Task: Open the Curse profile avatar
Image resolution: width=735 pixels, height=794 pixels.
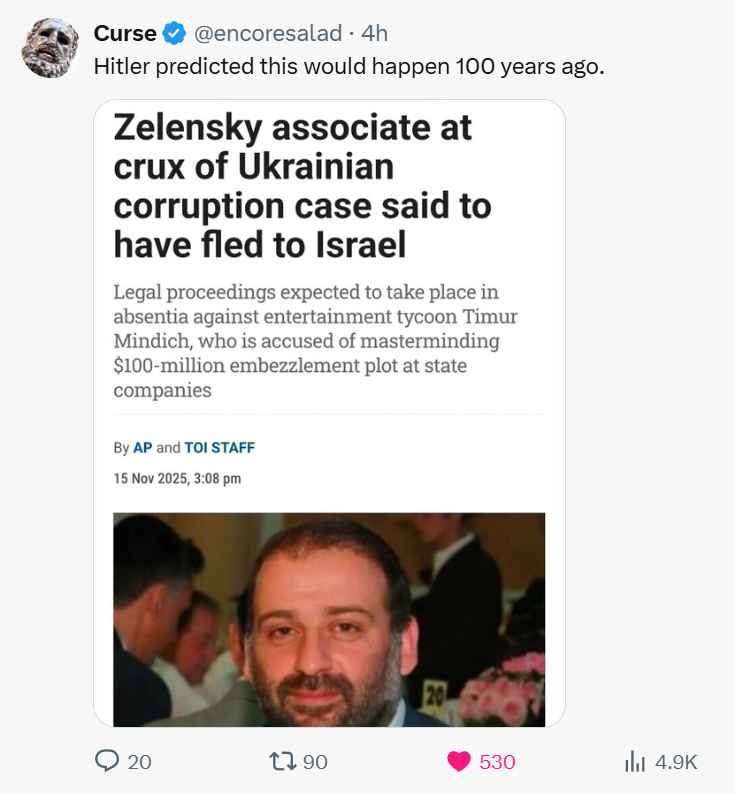Action: click(48, 45)
